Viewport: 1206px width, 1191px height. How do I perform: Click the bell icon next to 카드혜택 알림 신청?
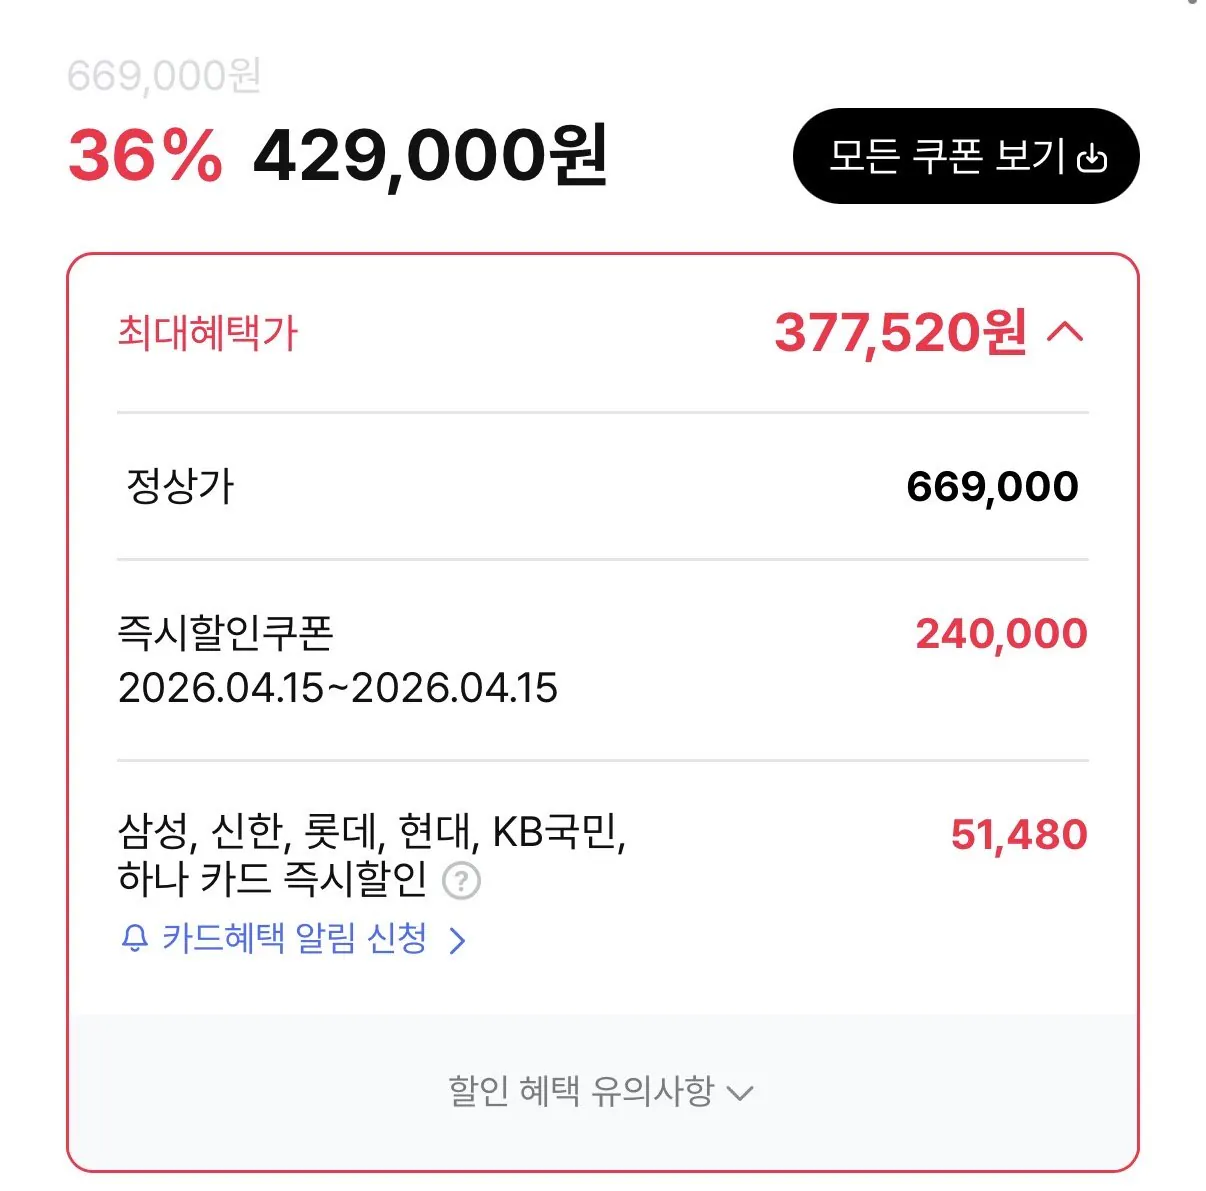pyautogui.click(x=133, y=938)
